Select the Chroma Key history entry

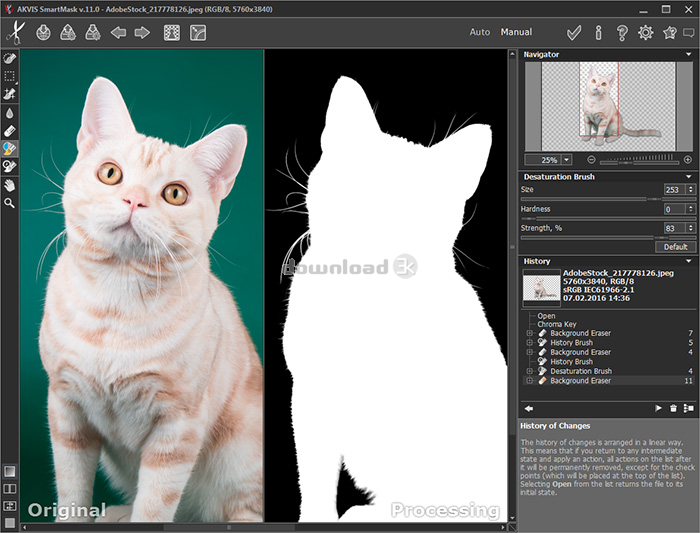[x=557, y=324]
